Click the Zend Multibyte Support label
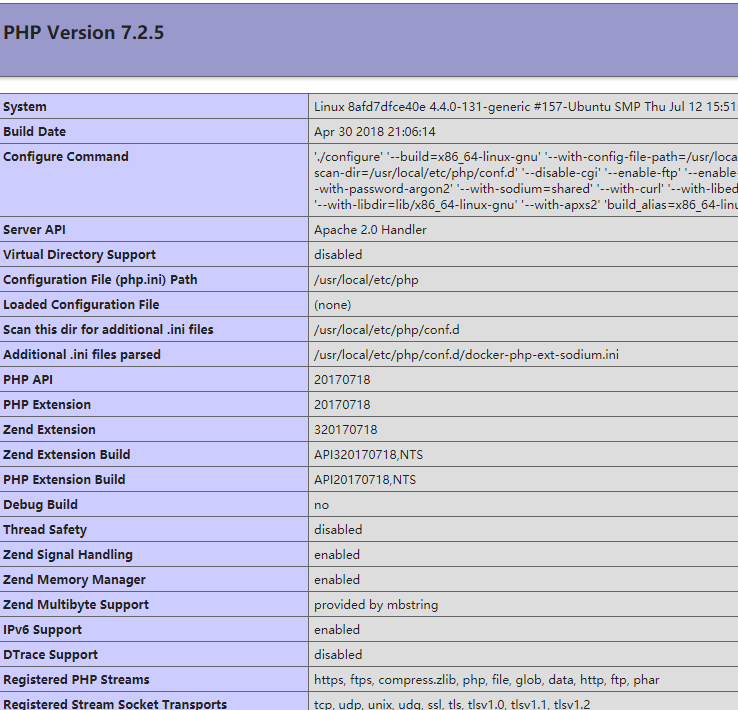This screenshot has width=738, height=710. point(76,605)
